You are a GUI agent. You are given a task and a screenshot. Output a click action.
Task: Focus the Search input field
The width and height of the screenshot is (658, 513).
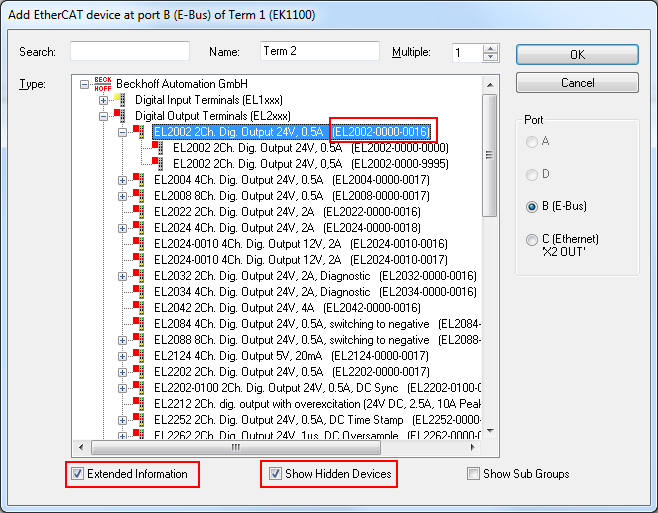tap(130, 51)
